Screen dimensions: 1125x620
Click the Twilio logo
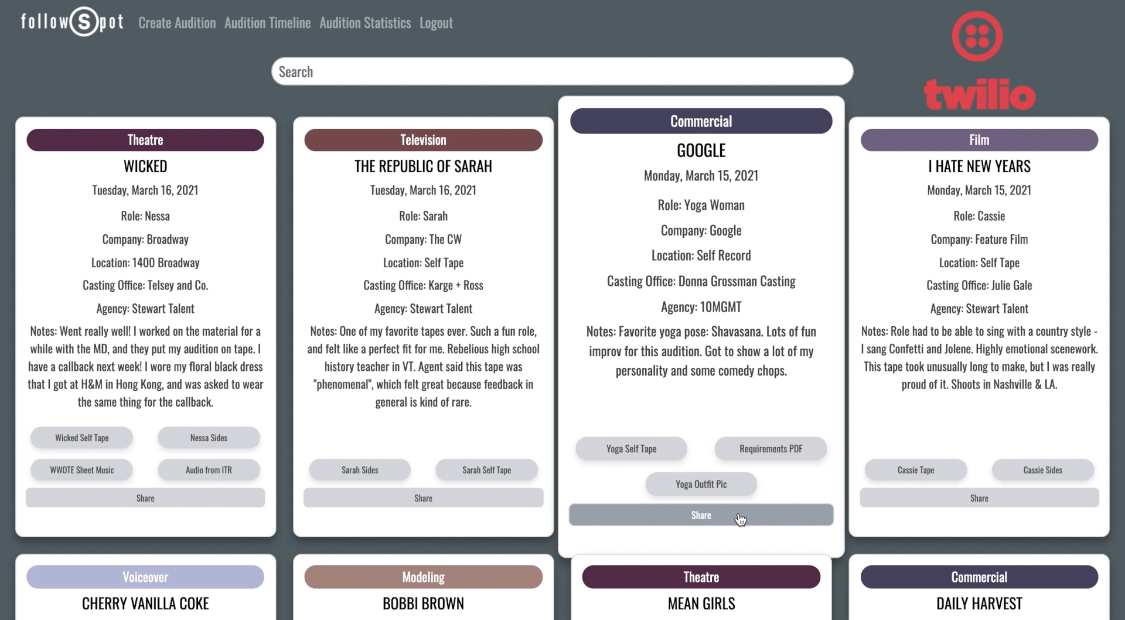pyautogui.click(x=979, y=62)
